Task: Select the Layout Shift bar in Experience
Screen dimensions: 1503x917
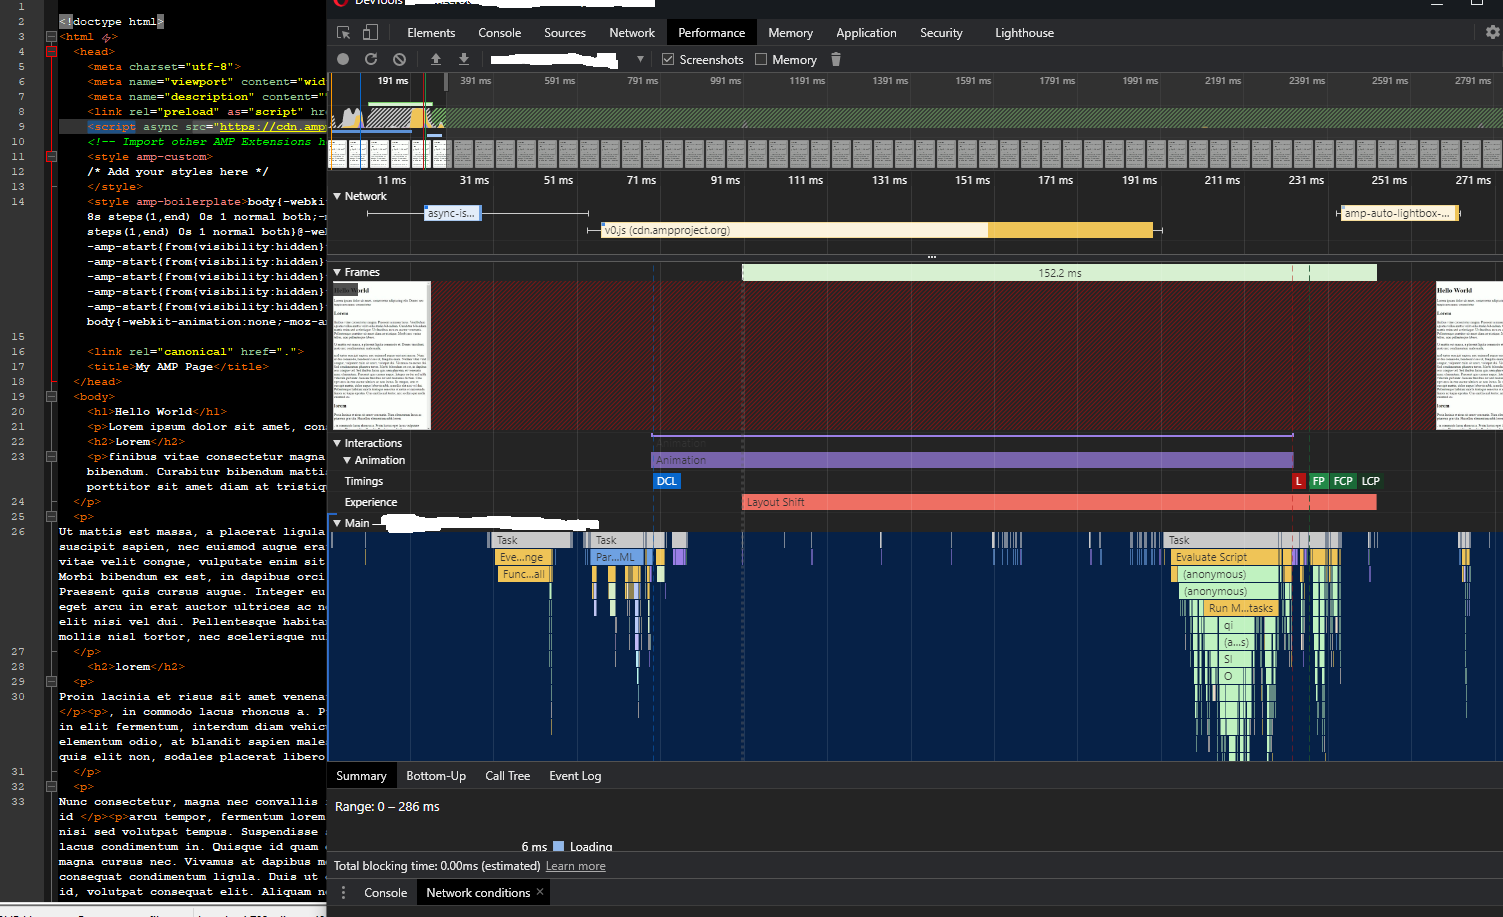Action: (1059, 502)
